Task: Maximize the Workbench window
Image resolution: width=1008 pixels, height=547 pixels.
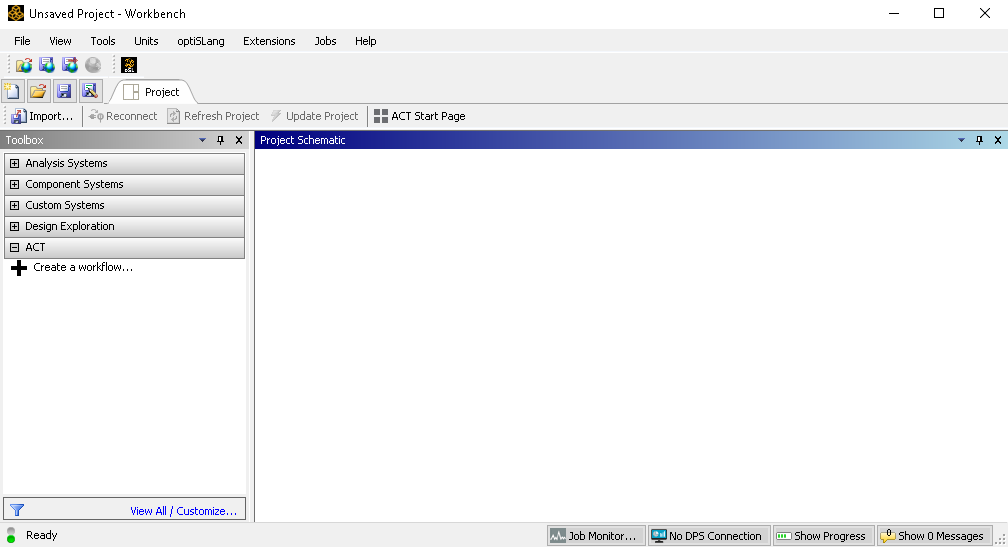Action: click(x=939, y=13)
